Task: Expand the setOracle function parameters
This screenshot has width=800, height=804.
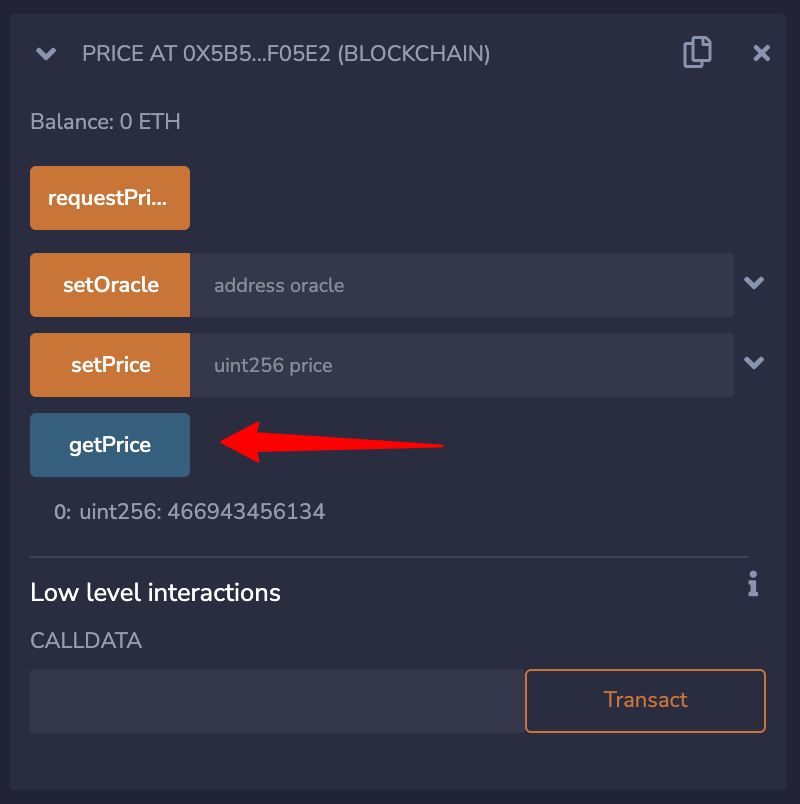Action: click(754, 284)
